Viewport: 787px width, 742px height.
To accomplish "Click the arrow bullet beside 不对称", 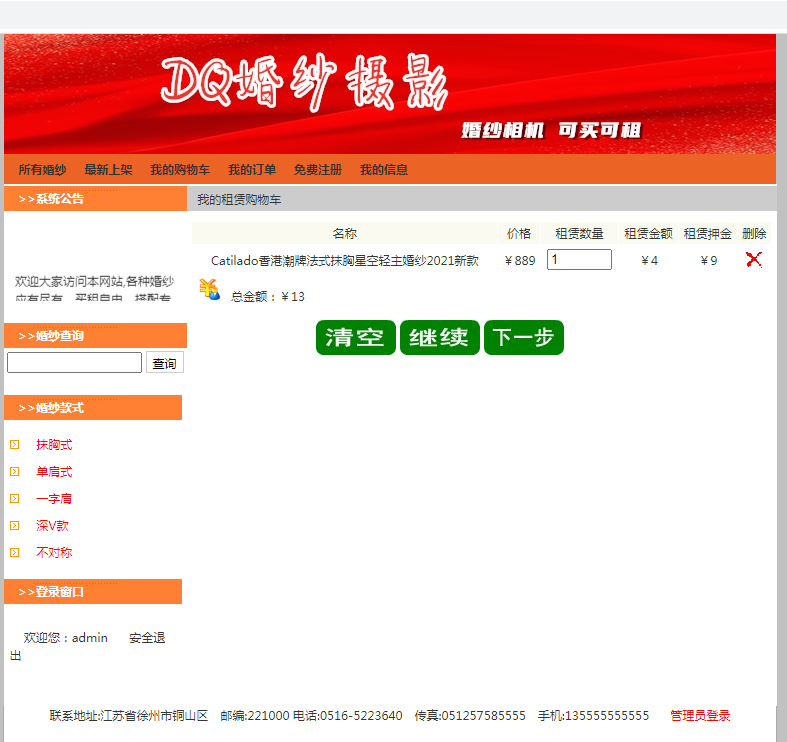I will pyautogui.click(x=15, y=552).
